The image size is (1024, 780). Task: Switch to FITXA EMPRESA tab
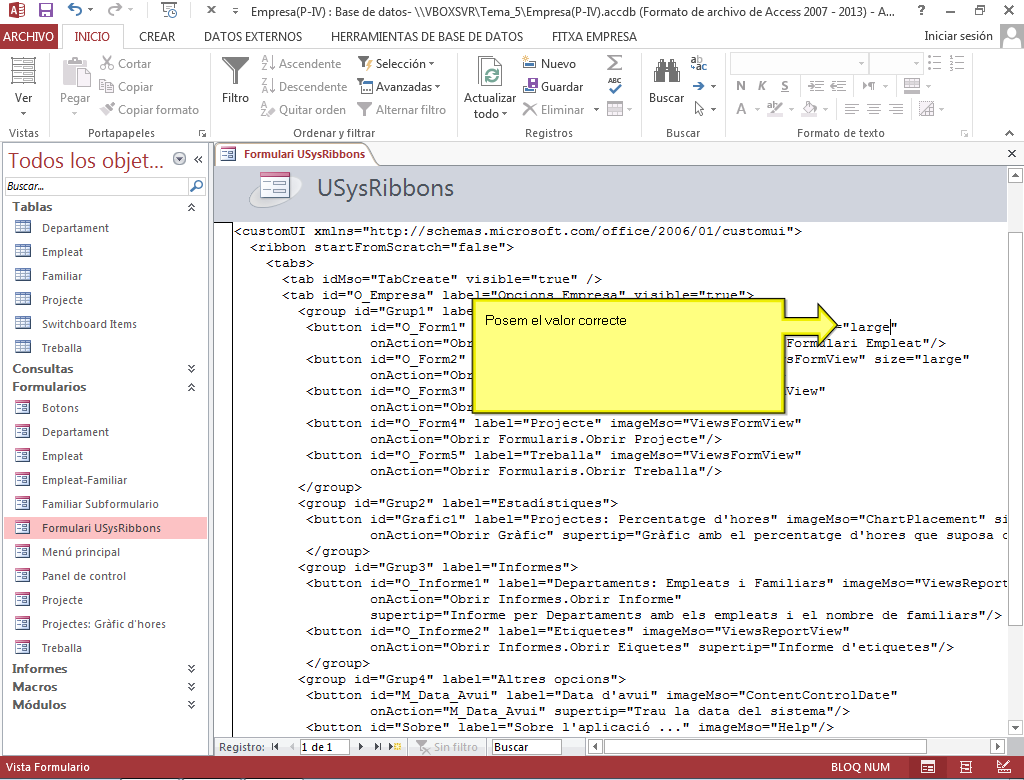point(594,37)
